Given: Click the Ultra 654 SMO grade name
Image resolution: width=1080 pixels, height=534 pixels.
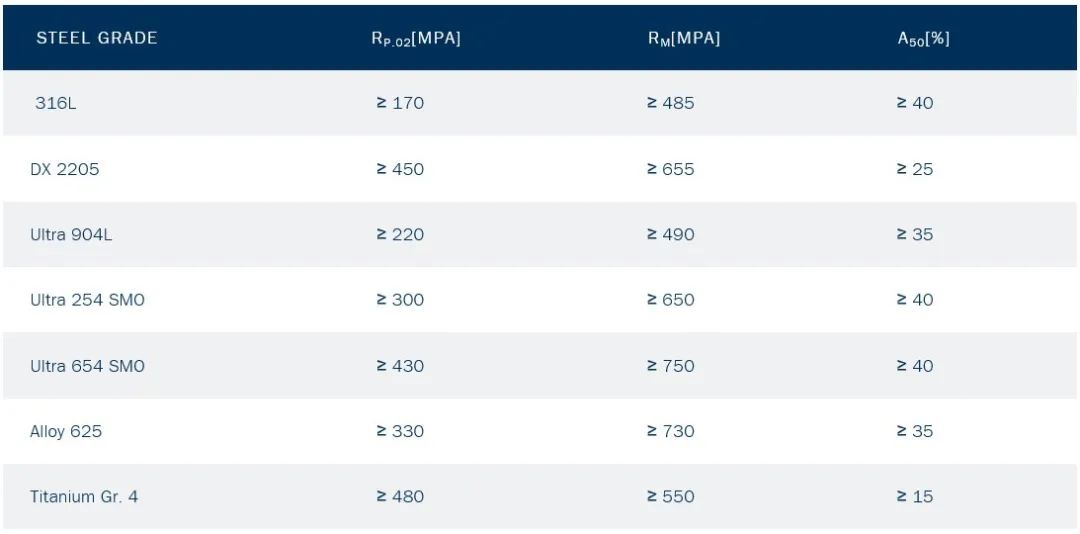Looking at the screenshot, I should coord(87,366).
